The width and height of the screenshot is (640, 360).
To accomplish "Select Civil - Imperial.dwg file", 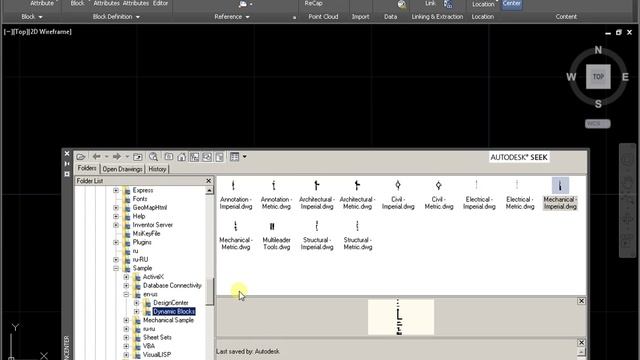I will [398, 195].
